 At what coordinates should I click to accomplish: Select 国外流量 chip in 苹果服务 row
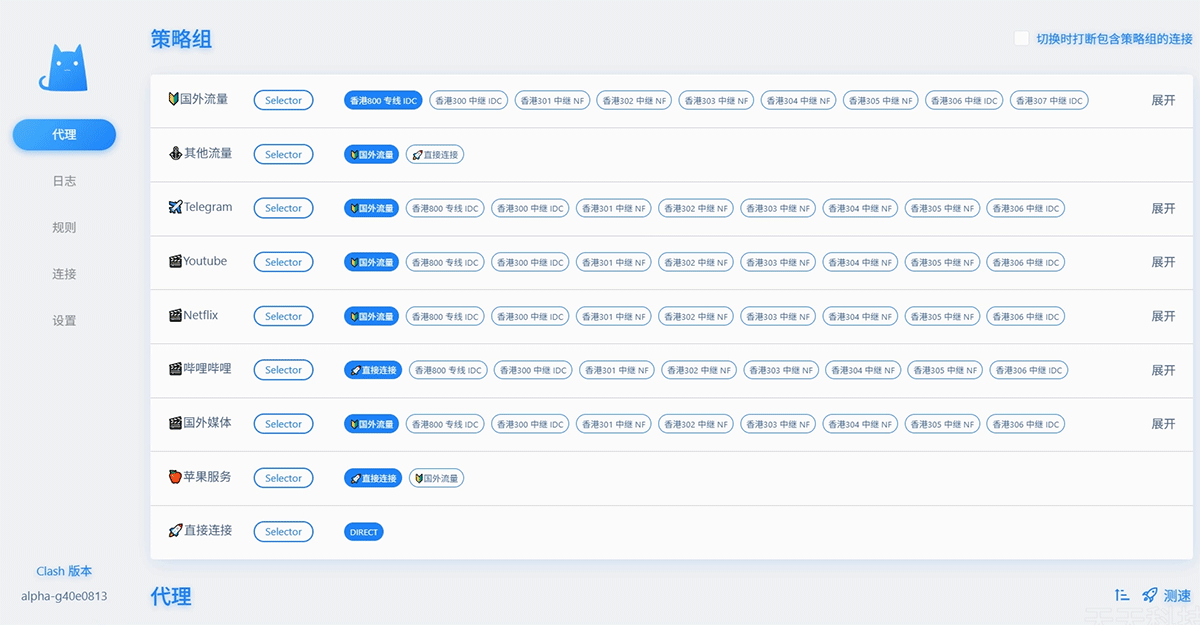point(435,479)
